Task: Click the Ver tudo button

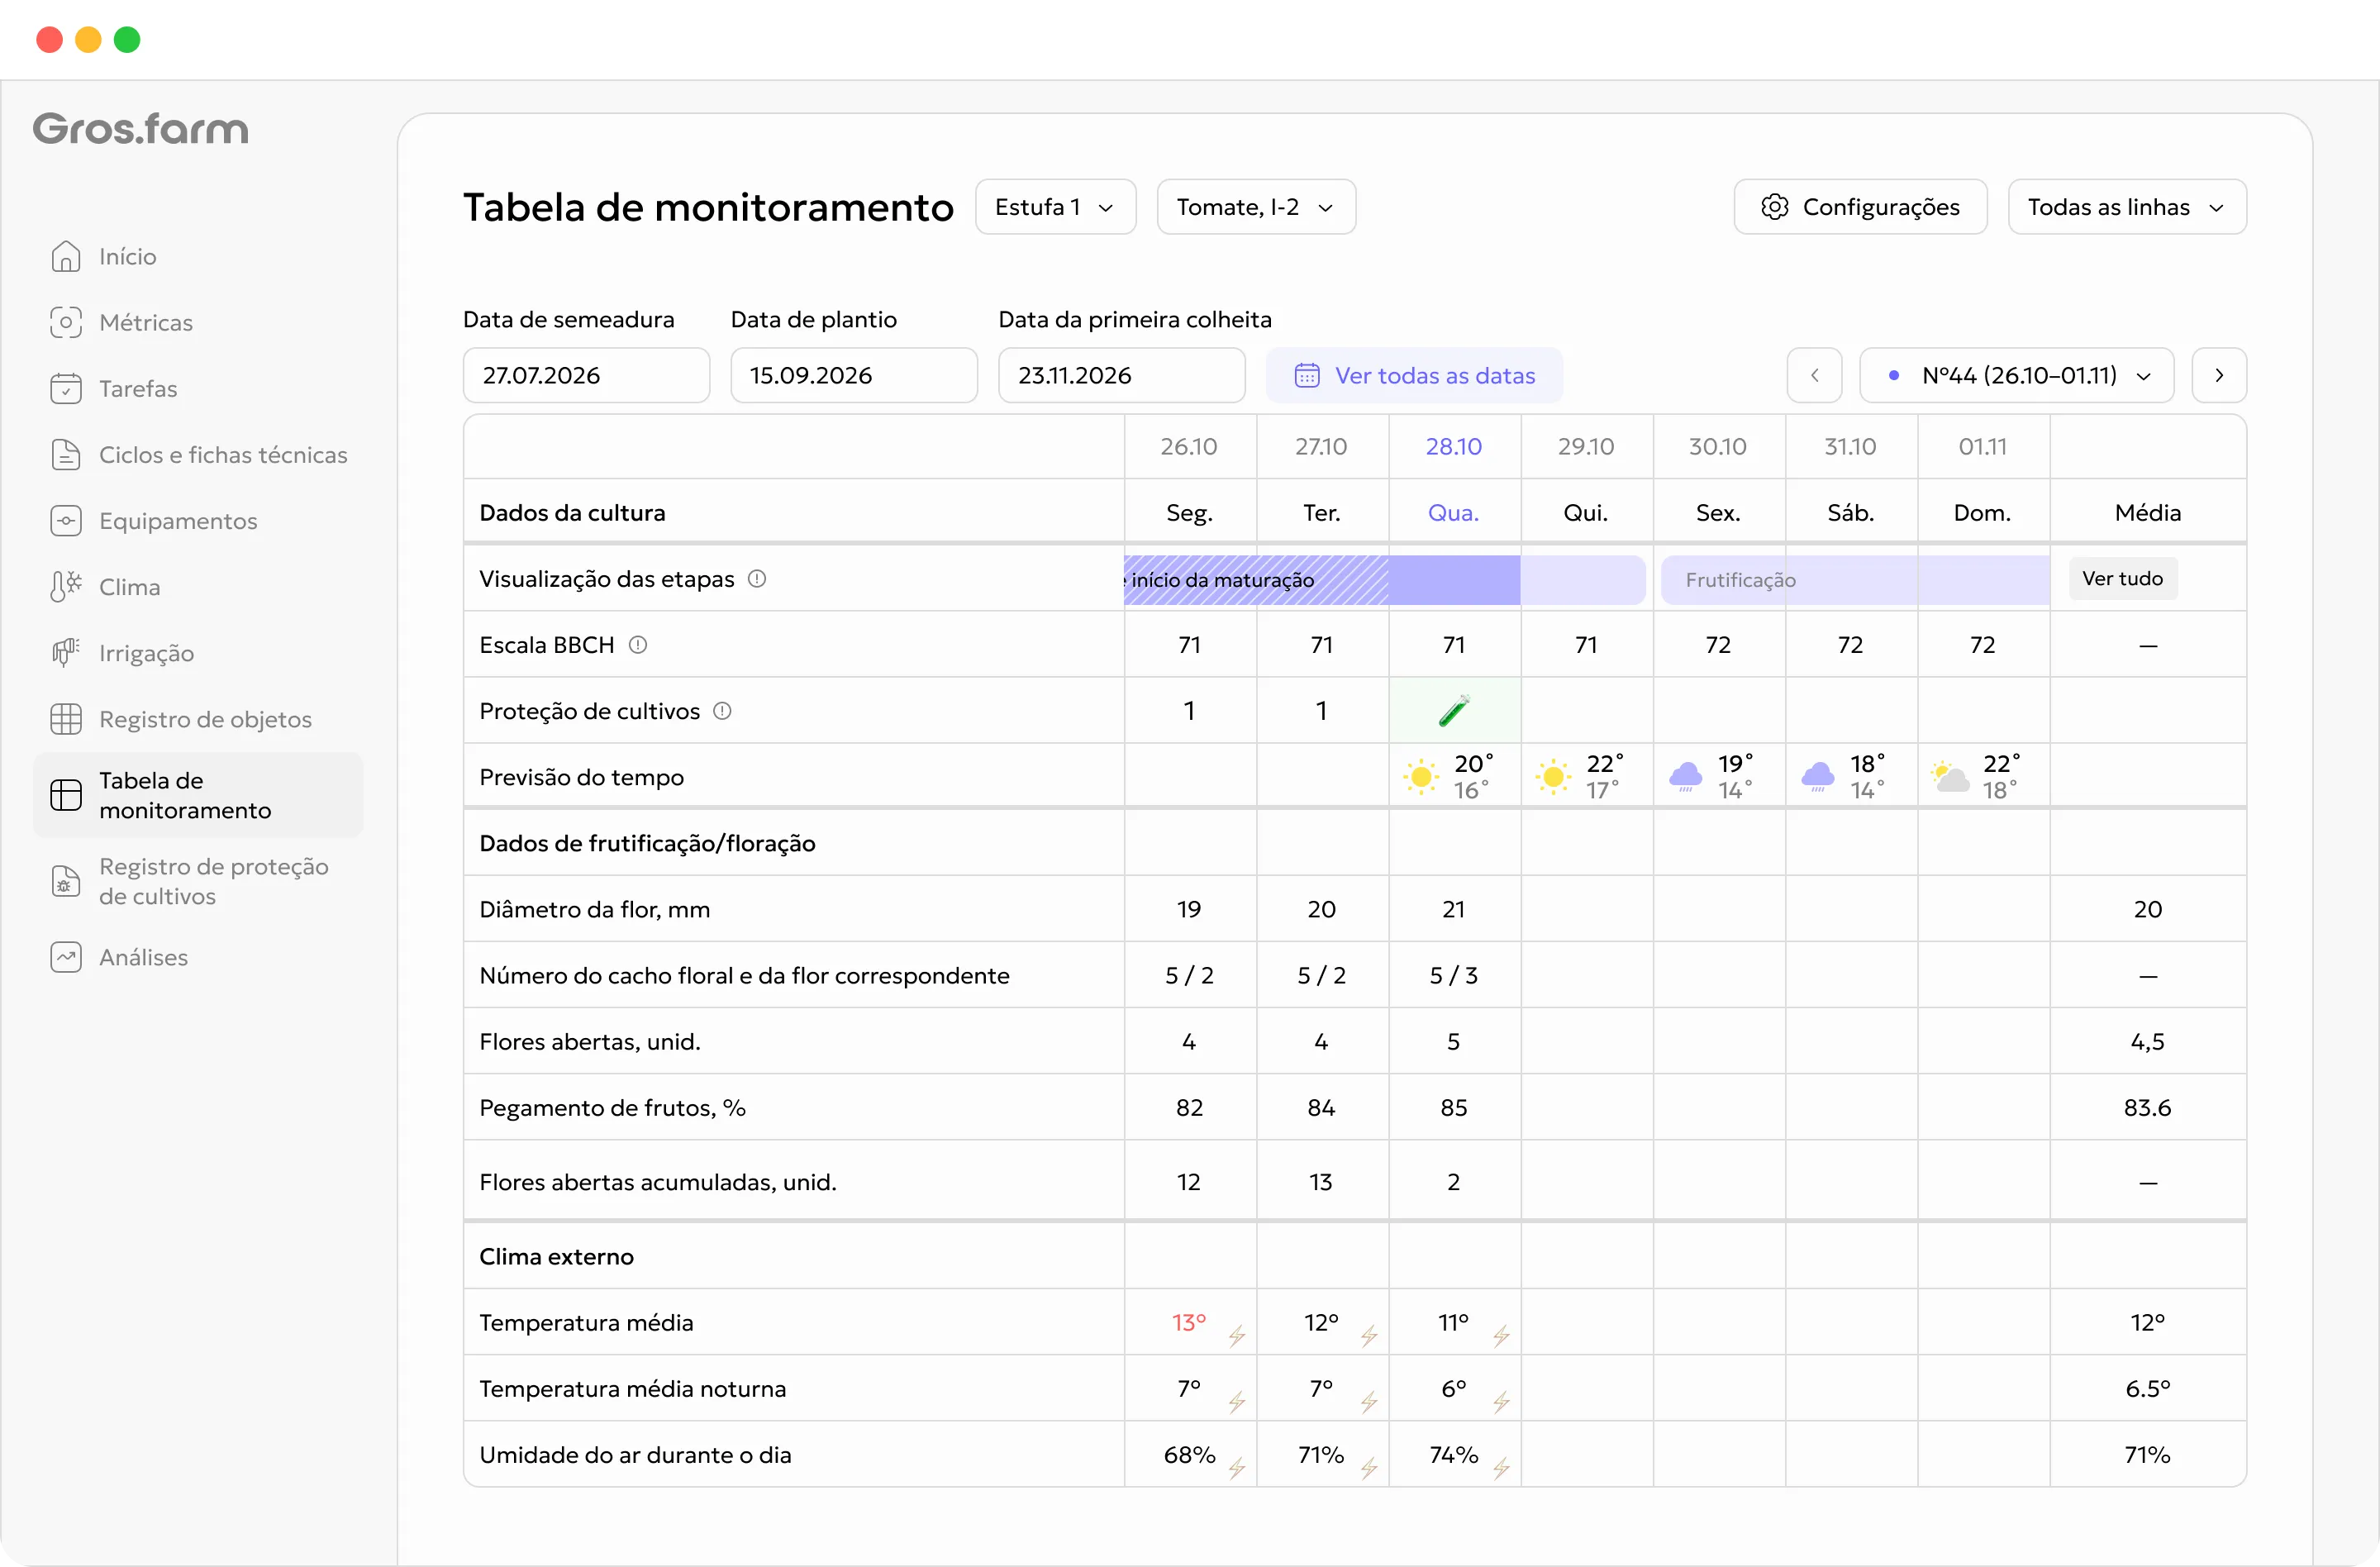Action: [x=2122, y=578]
